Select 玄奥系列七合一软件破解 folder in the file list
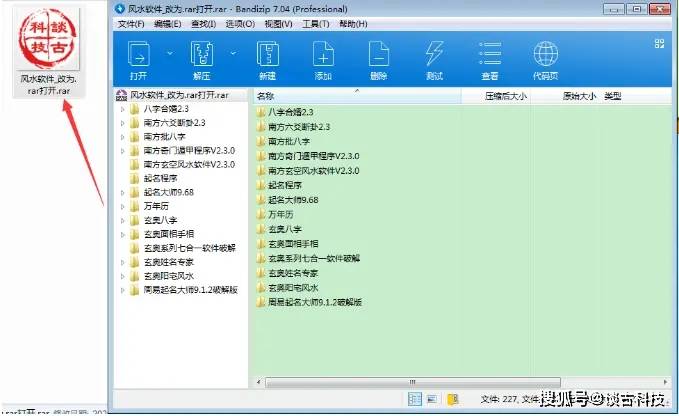Image resolution: width=679 pixels, height=416 pixels. [x=308, y=258]
